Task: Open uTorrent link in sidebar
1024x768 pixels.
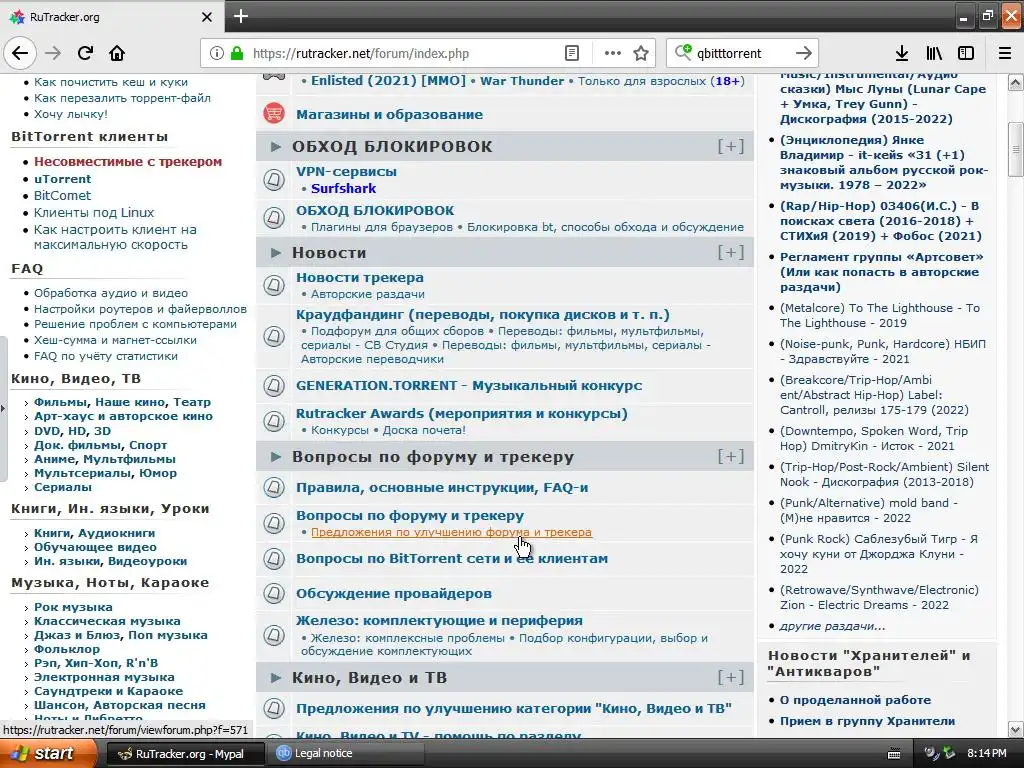Action: tap(63, 178)
